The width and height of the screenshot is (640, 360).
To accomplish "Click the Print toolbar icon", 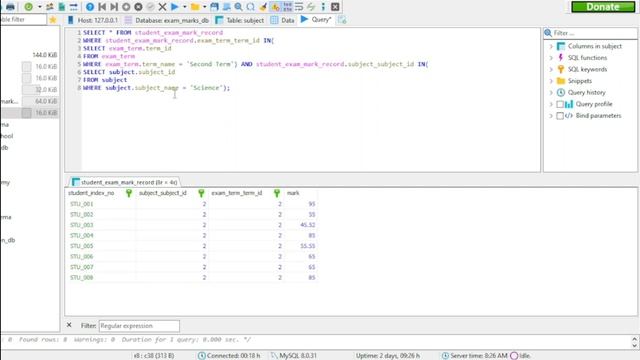I will [x=10, y=7].
